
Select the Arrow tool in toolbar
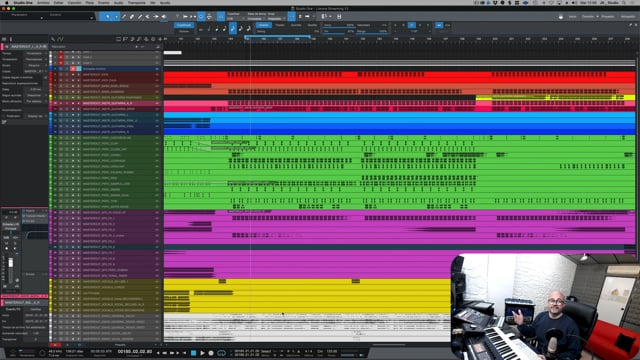[108, 17]
